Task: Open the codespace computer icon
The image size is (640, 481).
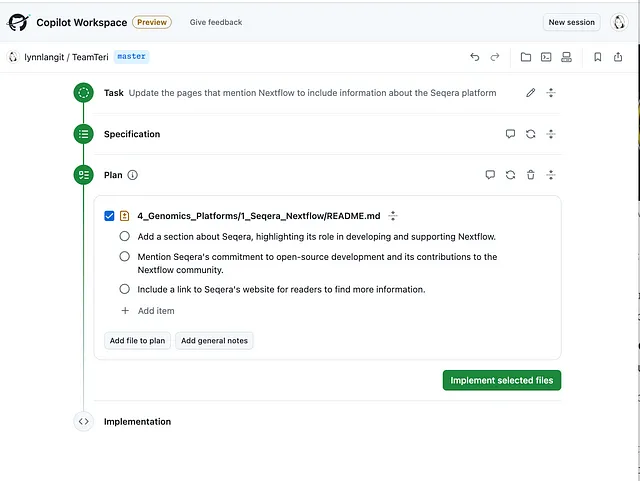Action: [x=566, y=57]
